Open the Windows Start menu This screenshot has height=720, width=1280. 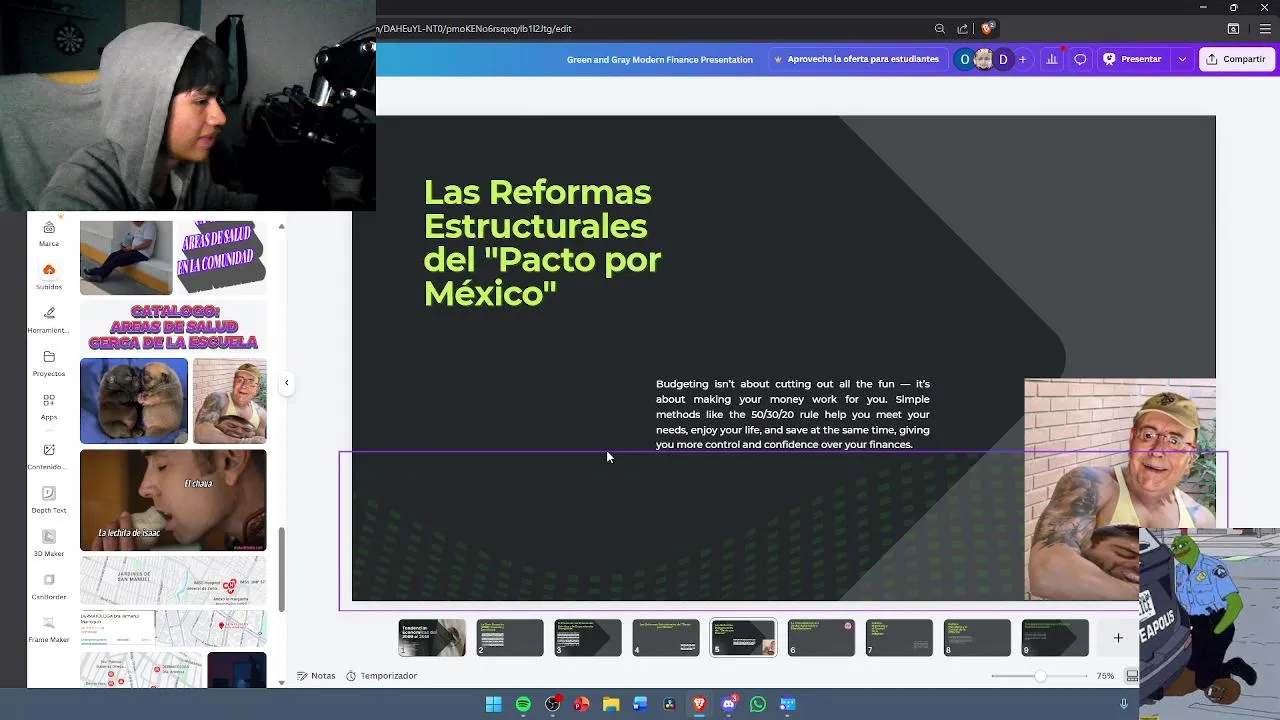[x=493, y=704]
